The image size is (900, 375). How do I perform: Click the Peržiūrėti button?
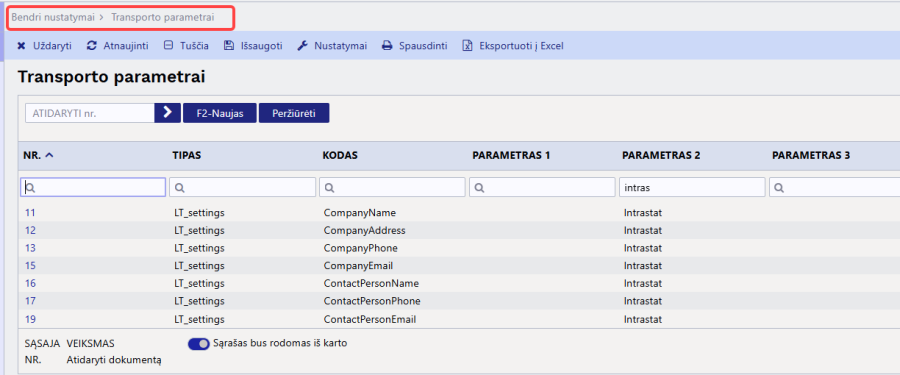(x=294, y=113)
